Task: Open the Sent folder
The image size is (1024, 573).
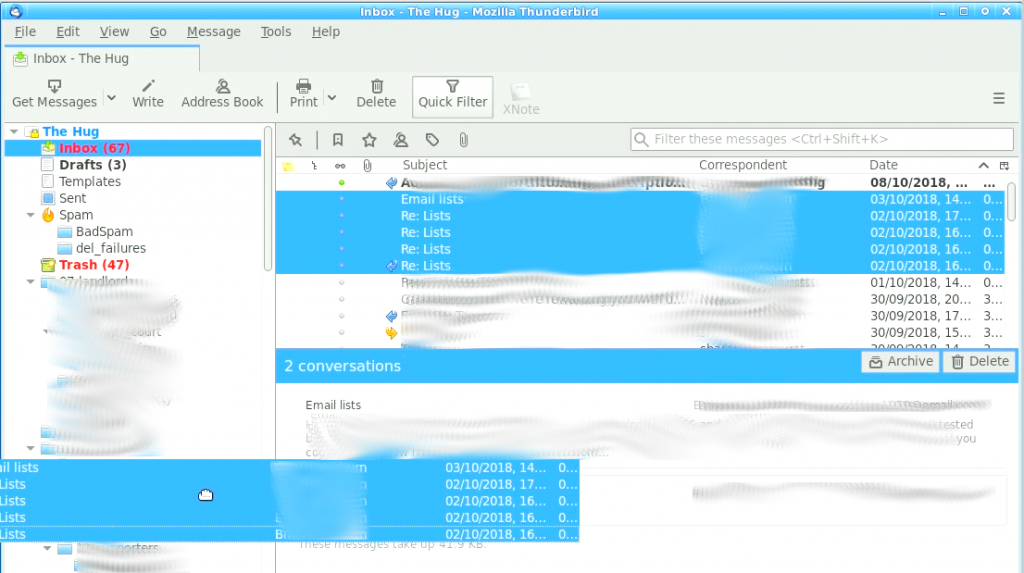Action: pos(72,198)
